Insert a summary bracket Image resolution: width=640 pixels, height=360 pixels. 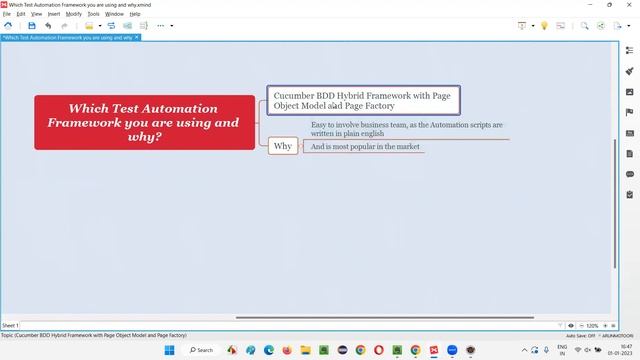[144, 26]
